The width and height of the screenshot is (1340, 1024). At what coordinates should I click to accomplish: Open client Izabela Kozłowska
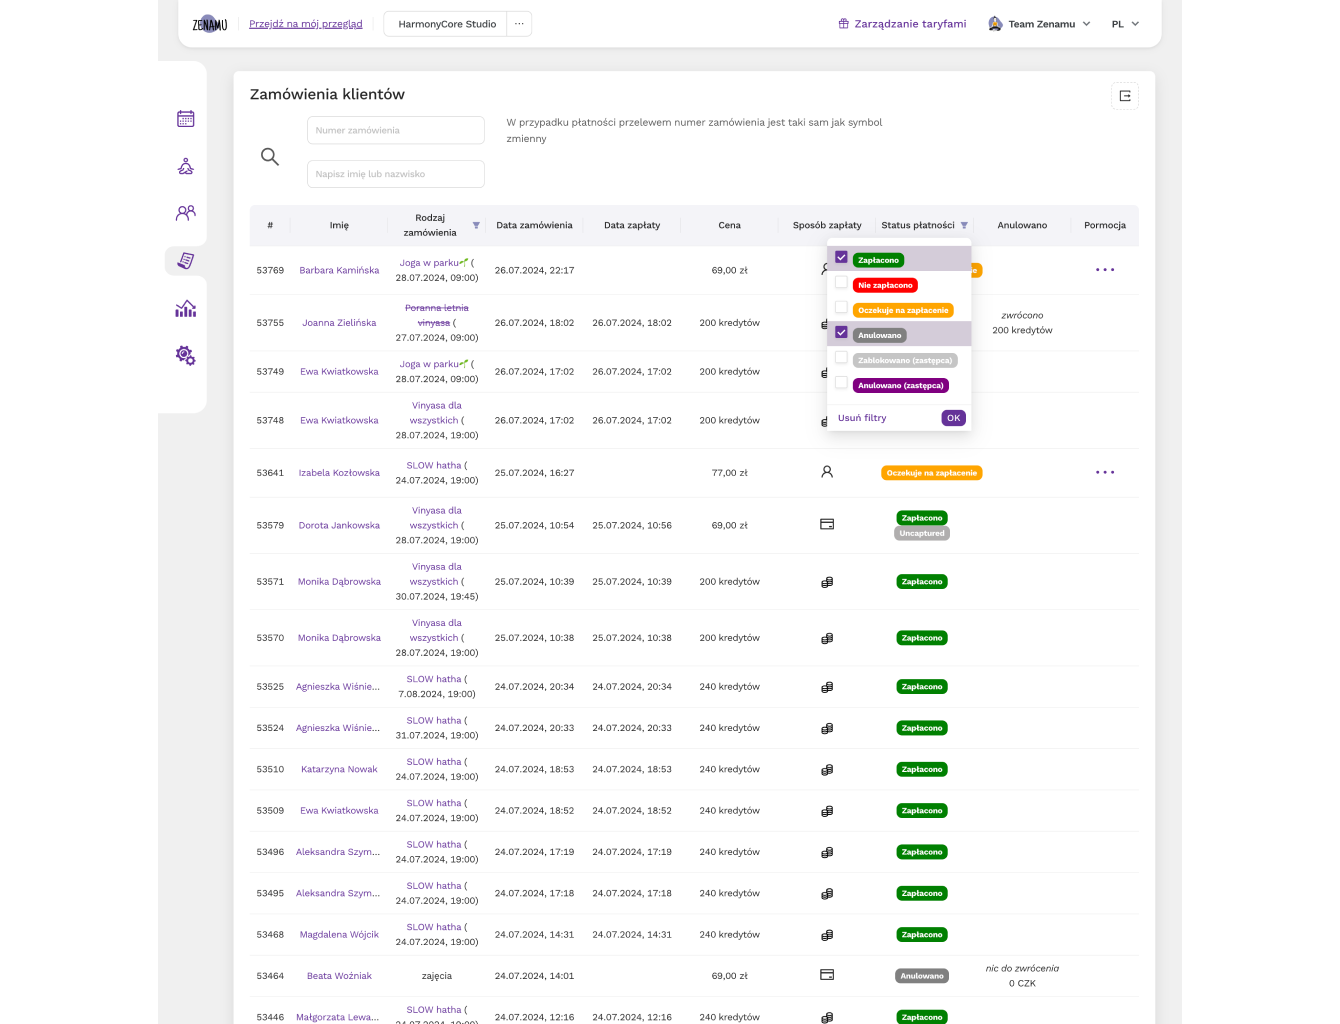[339, 473]
